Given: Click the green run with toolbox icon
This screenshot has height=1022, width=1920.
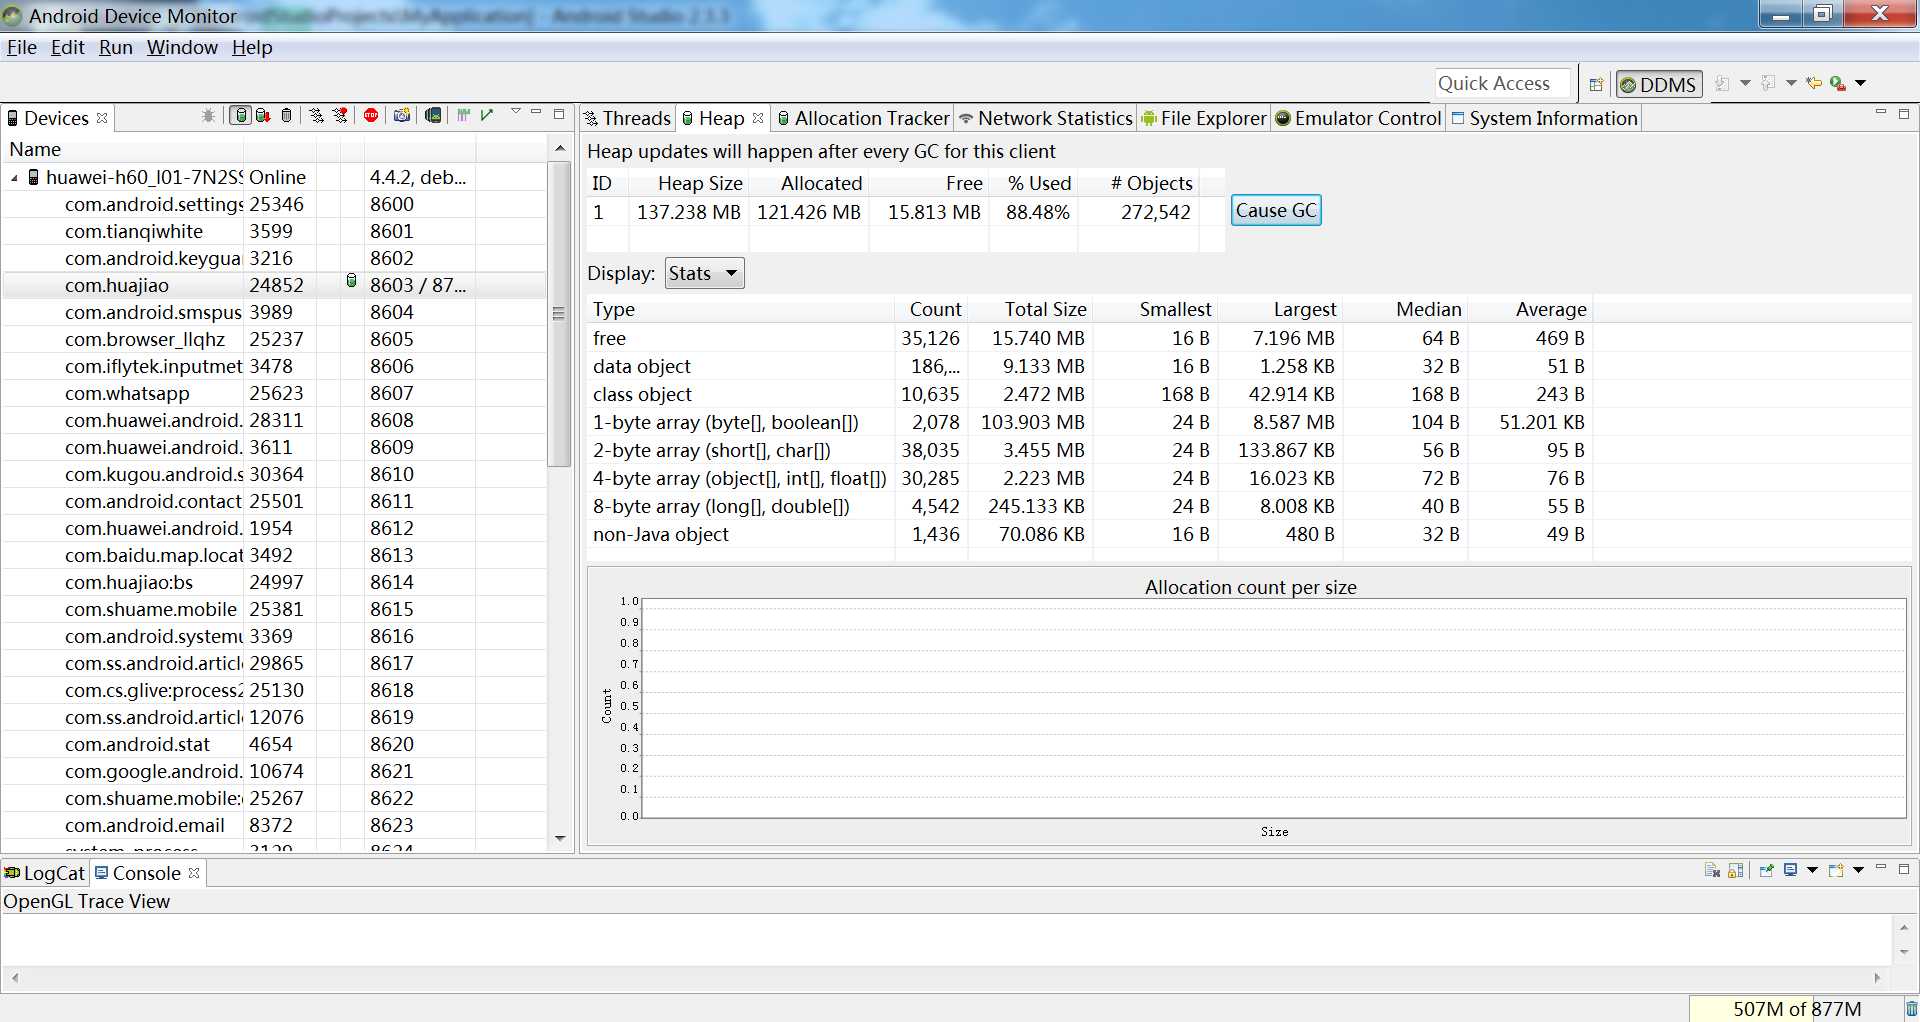Looking at the screenshot, I should click(x=1838, y=83).
